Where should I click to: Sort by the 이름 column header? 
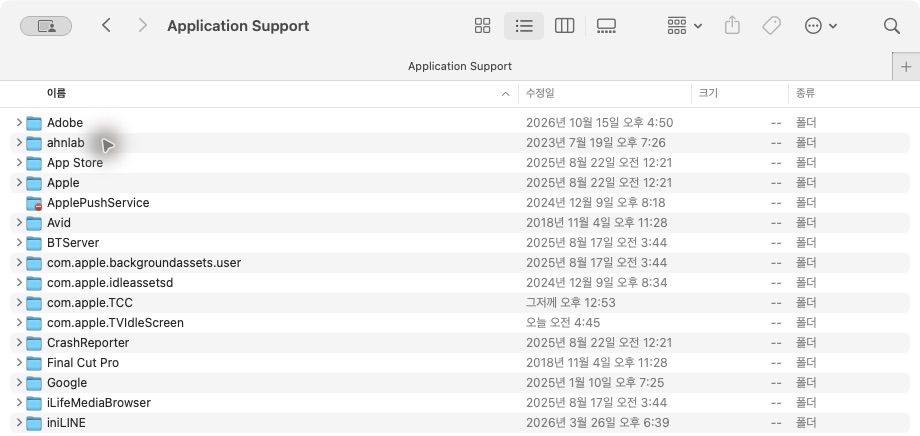tap(56, 93)
